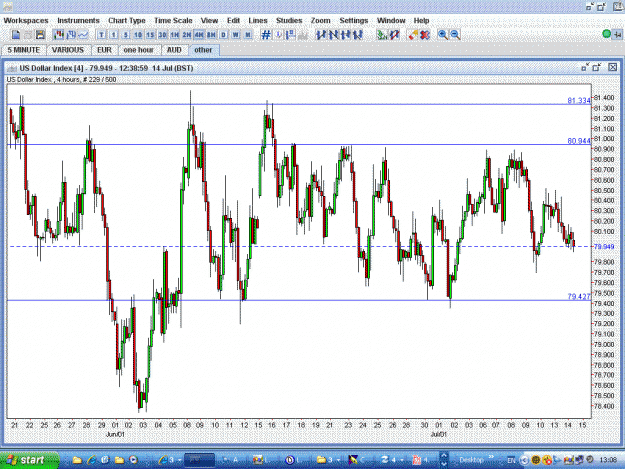Select the weekly (W) time scale button
Viewport: 625px width, 469px height.
pyautogui.click(x=236, y=35)
